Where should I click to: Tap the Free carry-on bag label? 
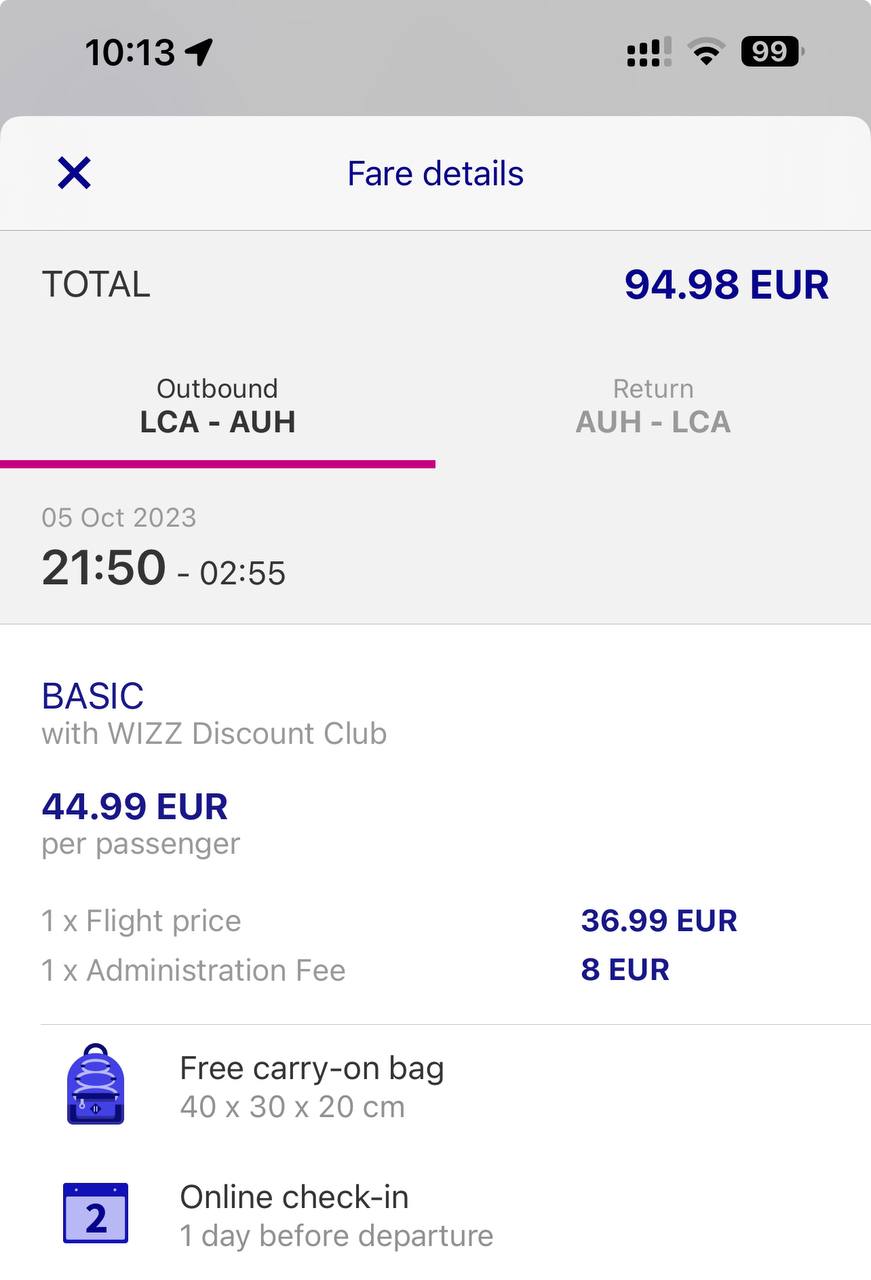click(x=312, y=1068)
